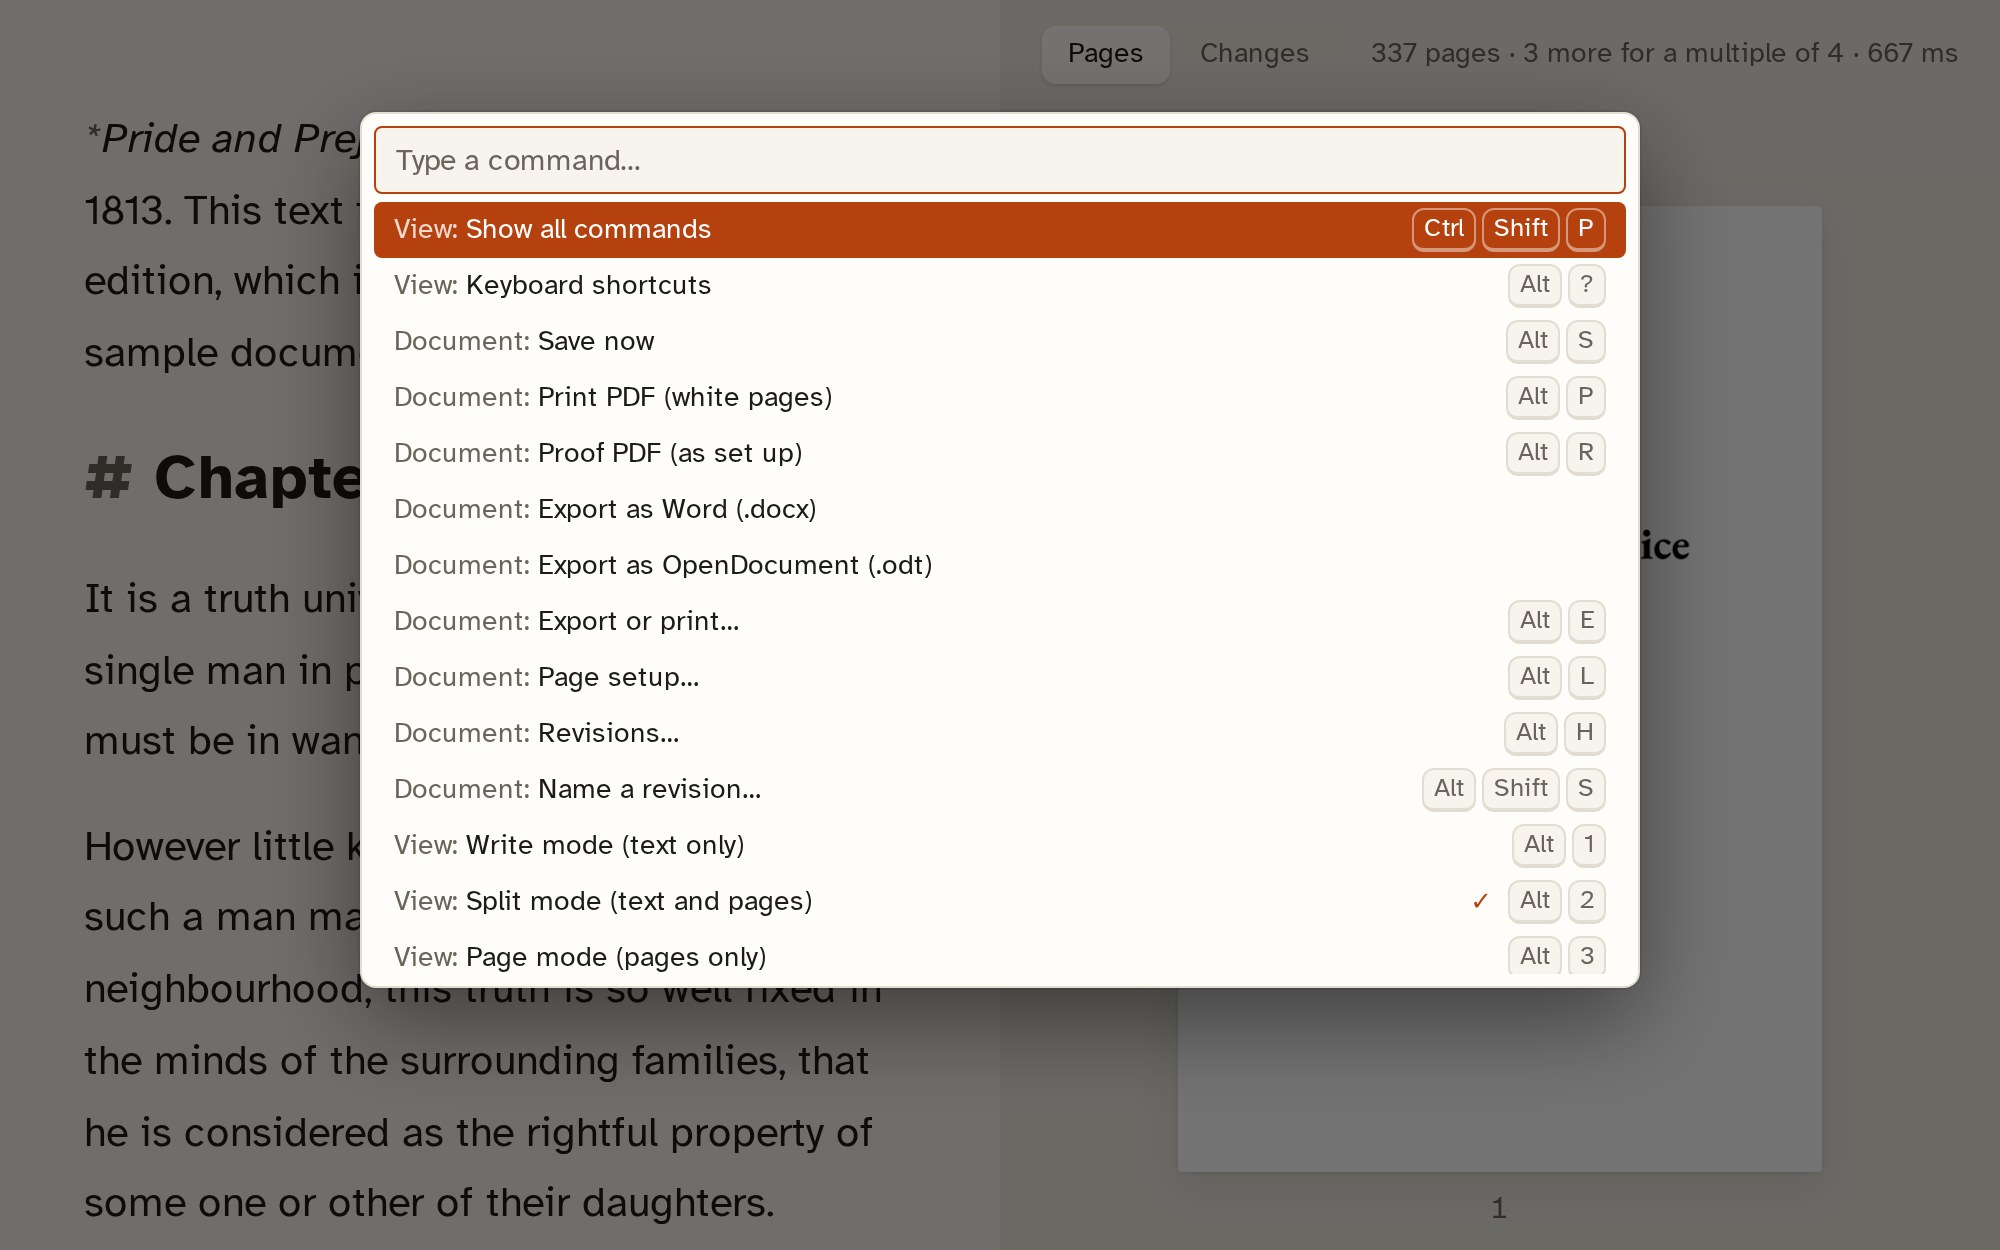Screen dimensions: 2000x1250
Task: Open 'Document: Revisions...' command
Action: point(999,733)
